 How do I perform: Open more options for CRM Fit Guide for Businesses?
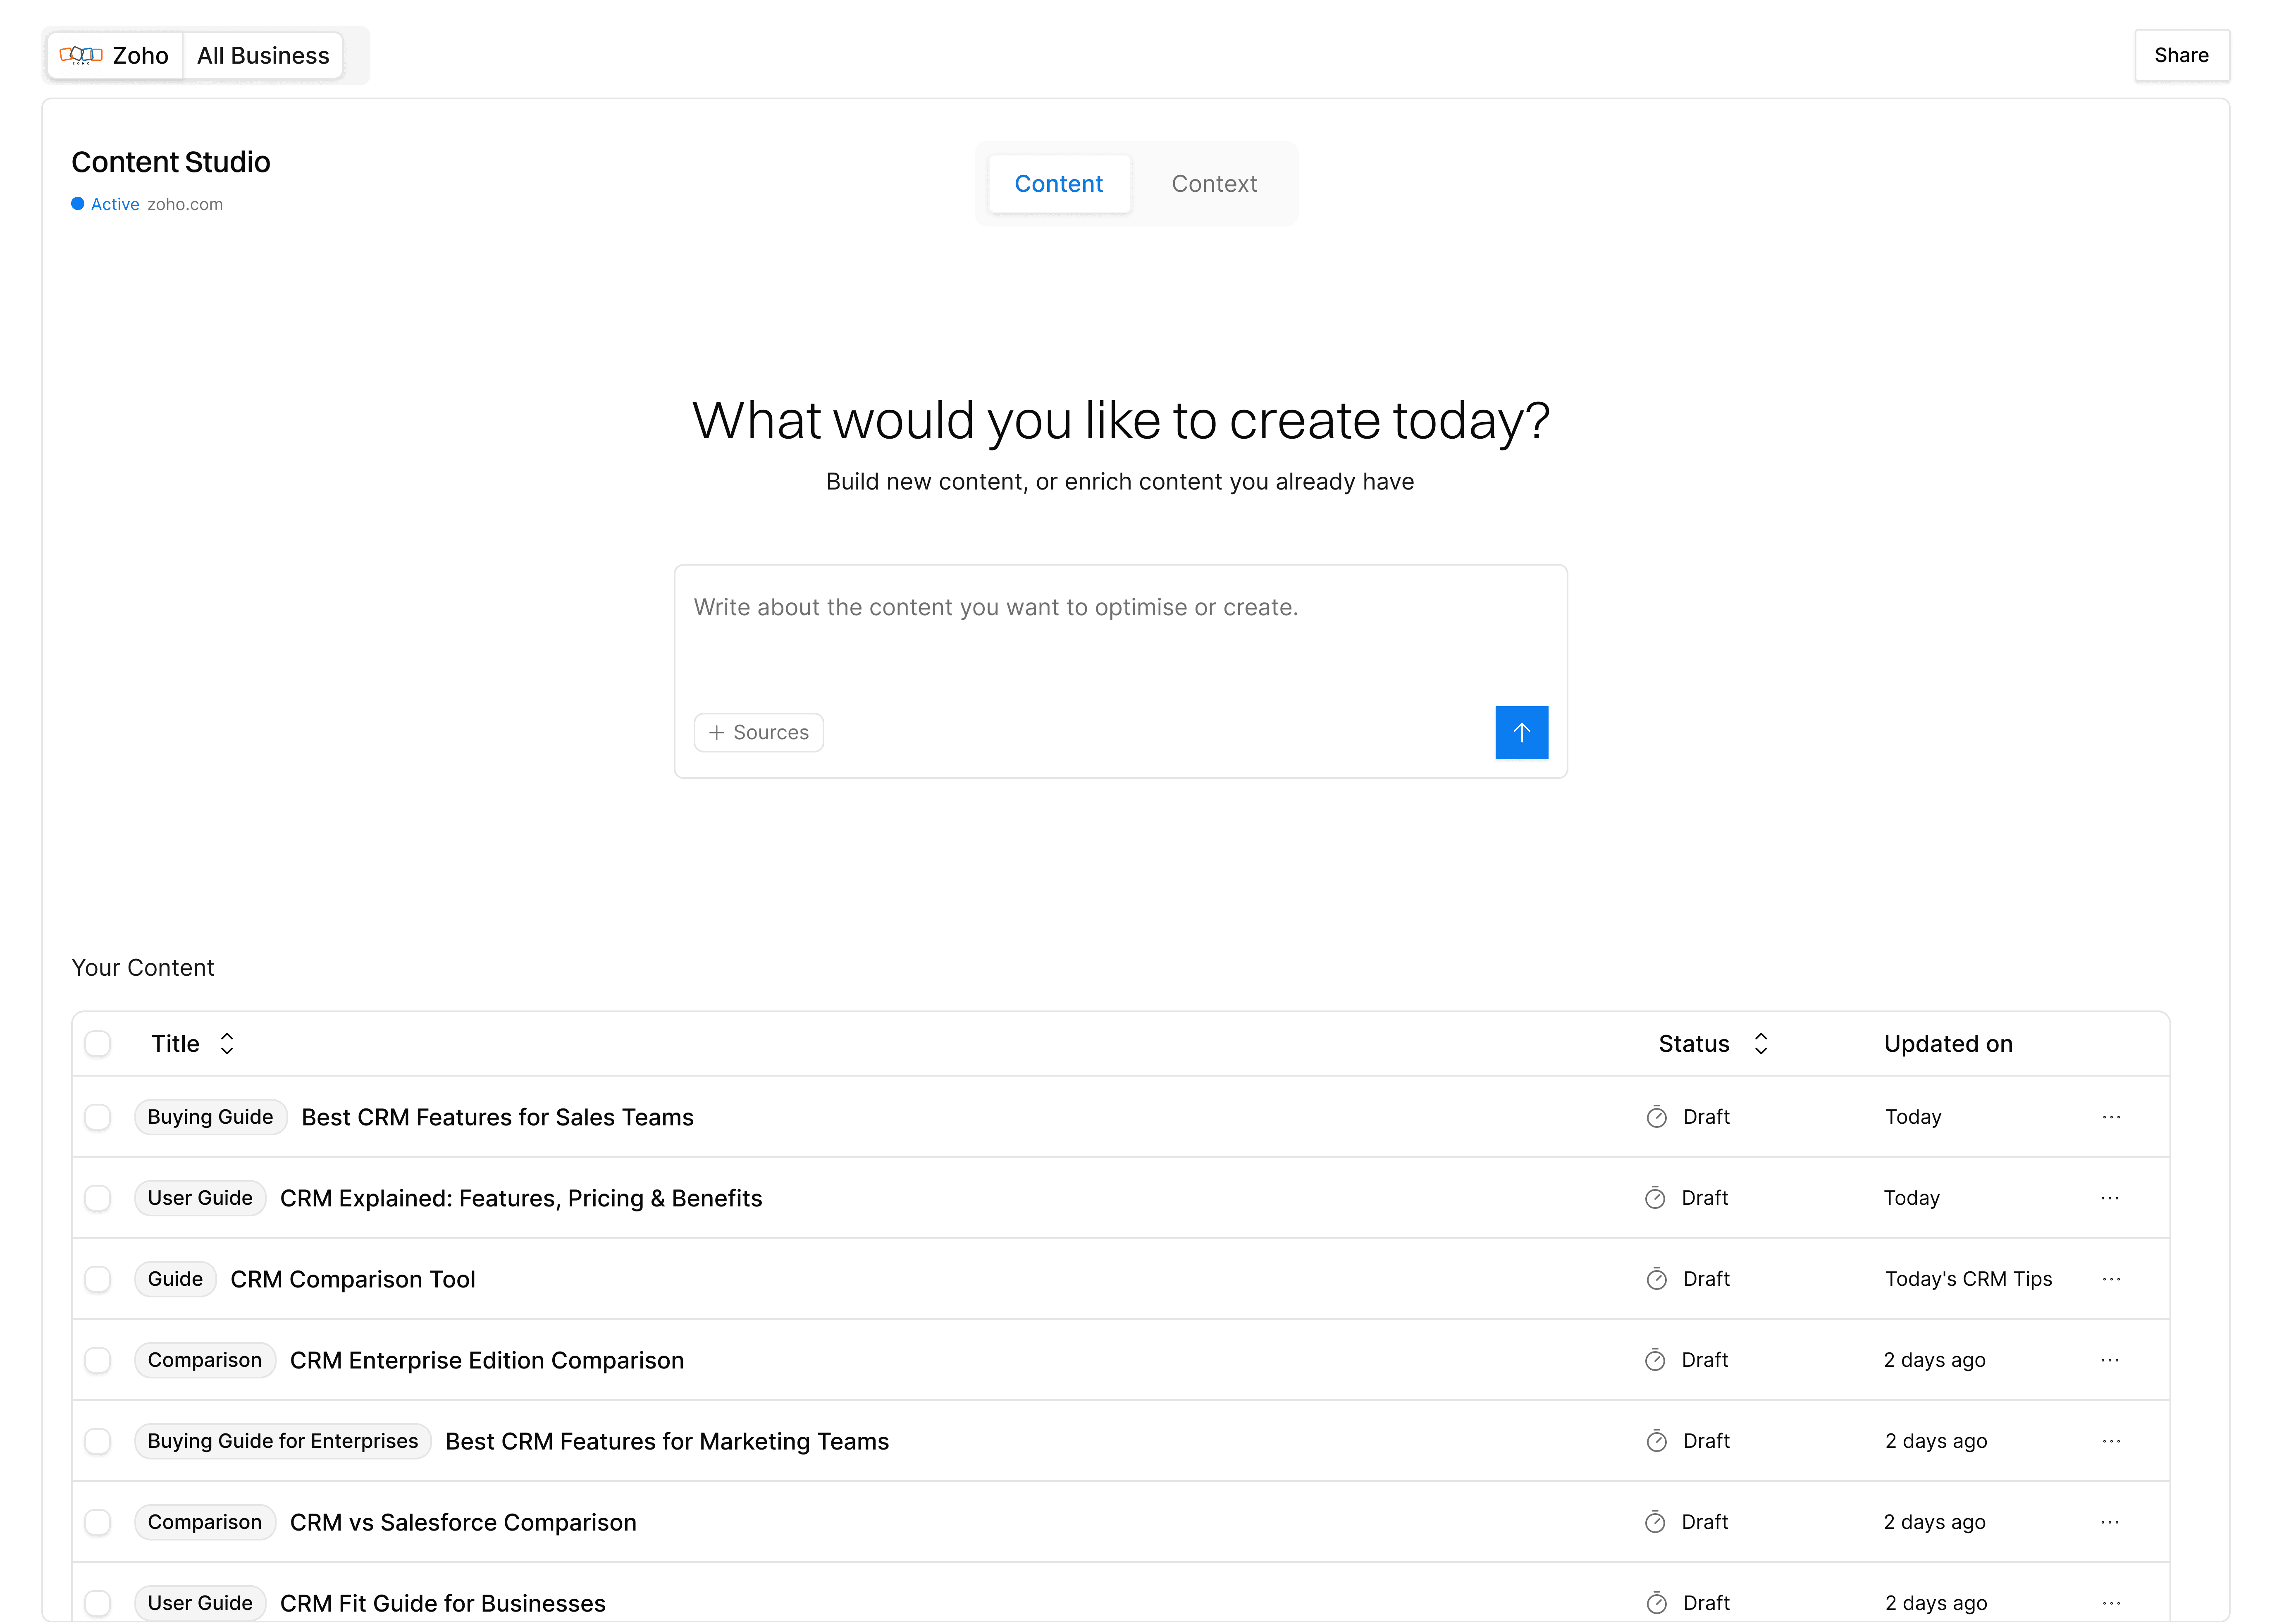[x=2111, y=1603]
